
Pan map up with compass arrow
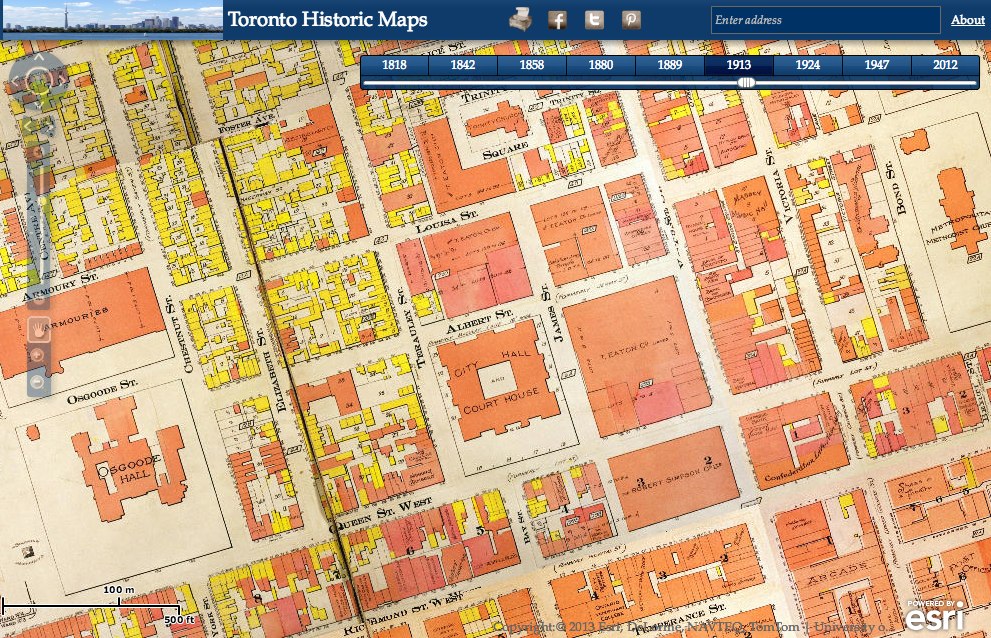(39, 58)
